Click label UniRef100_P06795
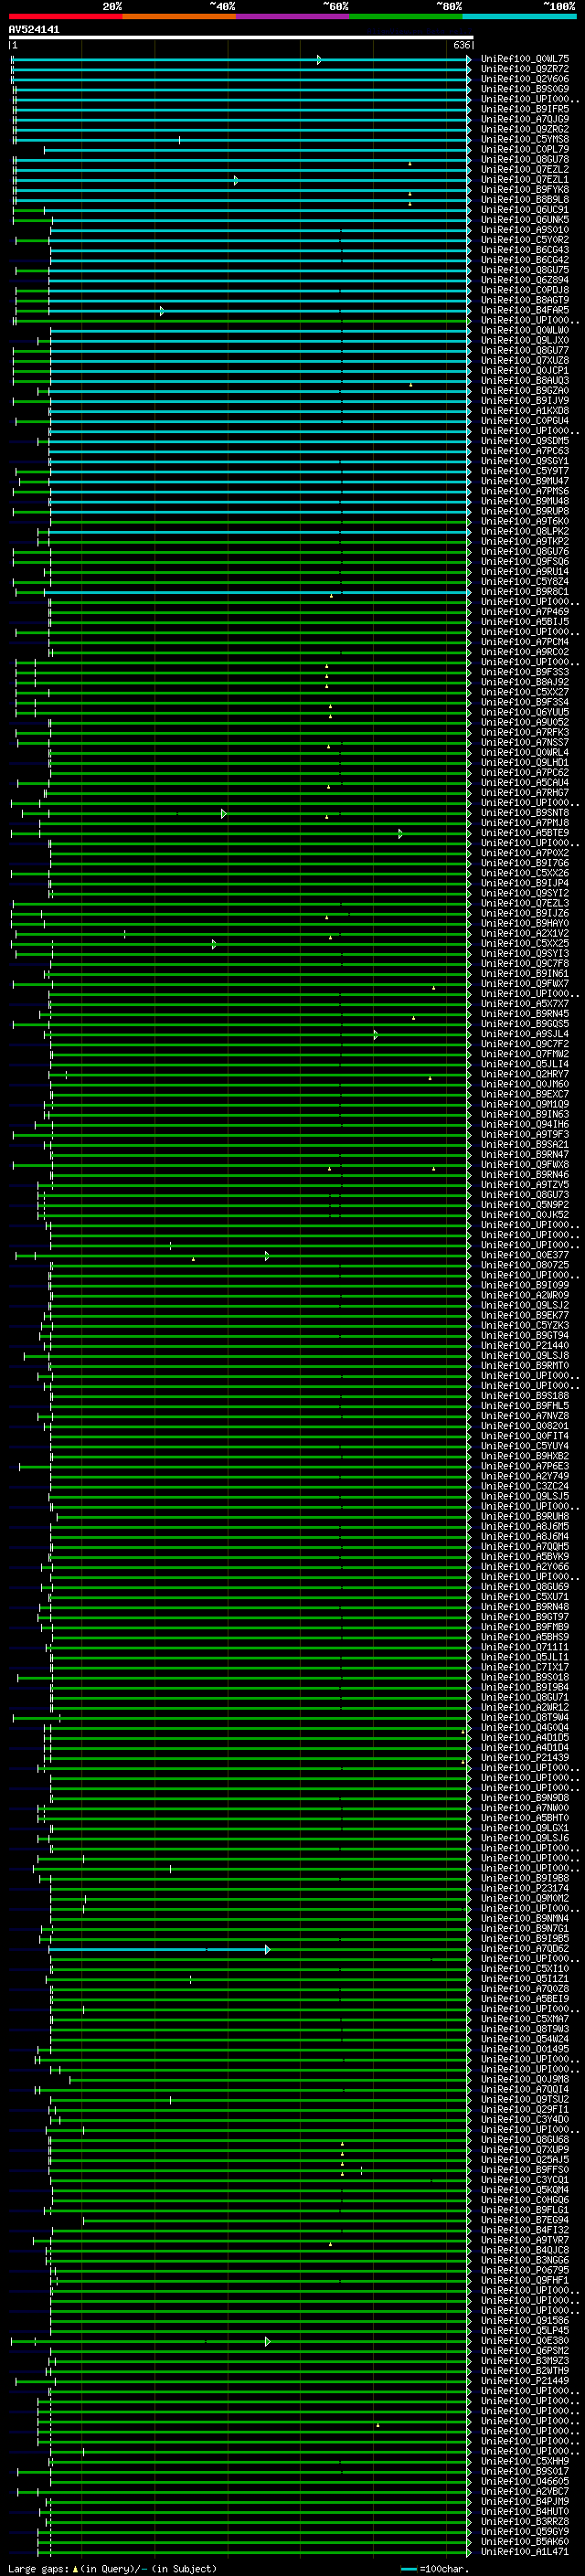Viewport: 585px width, 2576px height. tap(525, 2270)
